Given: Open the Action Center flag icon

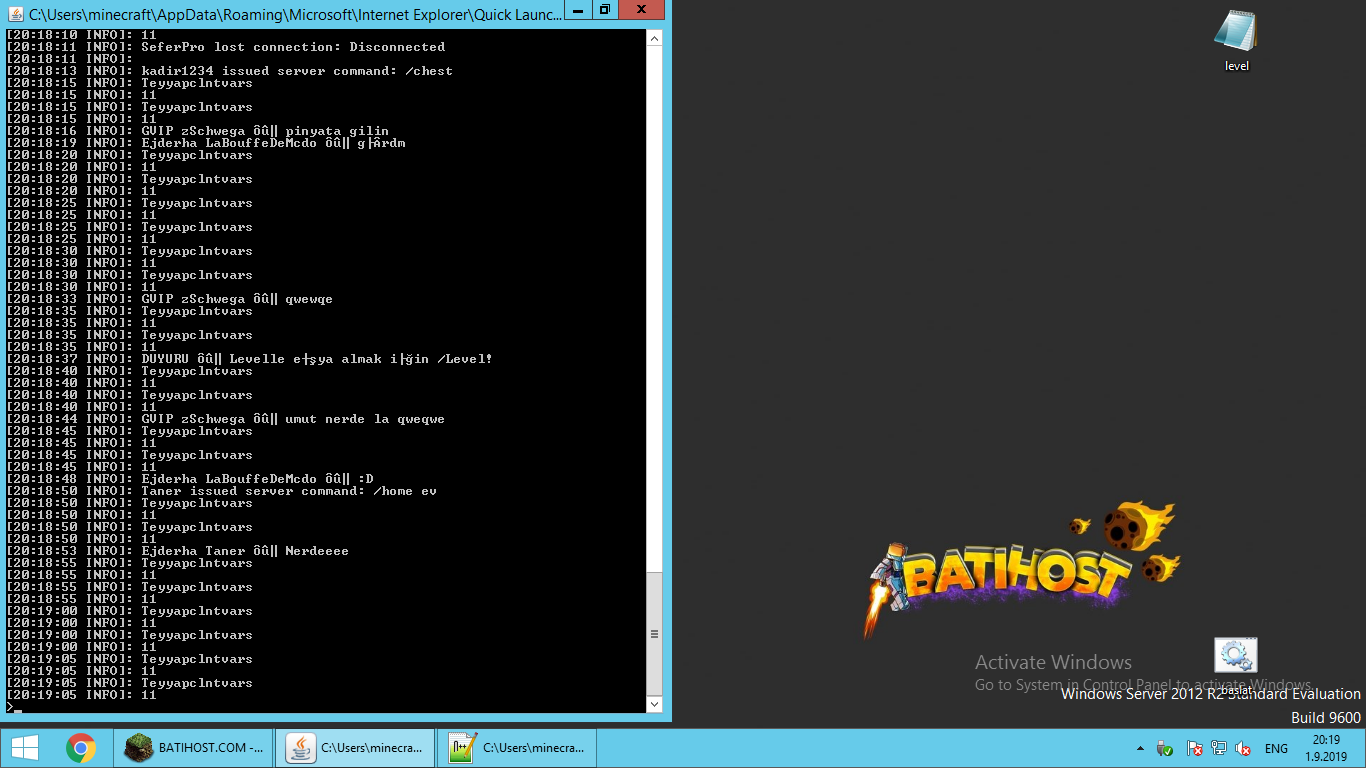Looking at the screenshot, I should pos(1194,748).
